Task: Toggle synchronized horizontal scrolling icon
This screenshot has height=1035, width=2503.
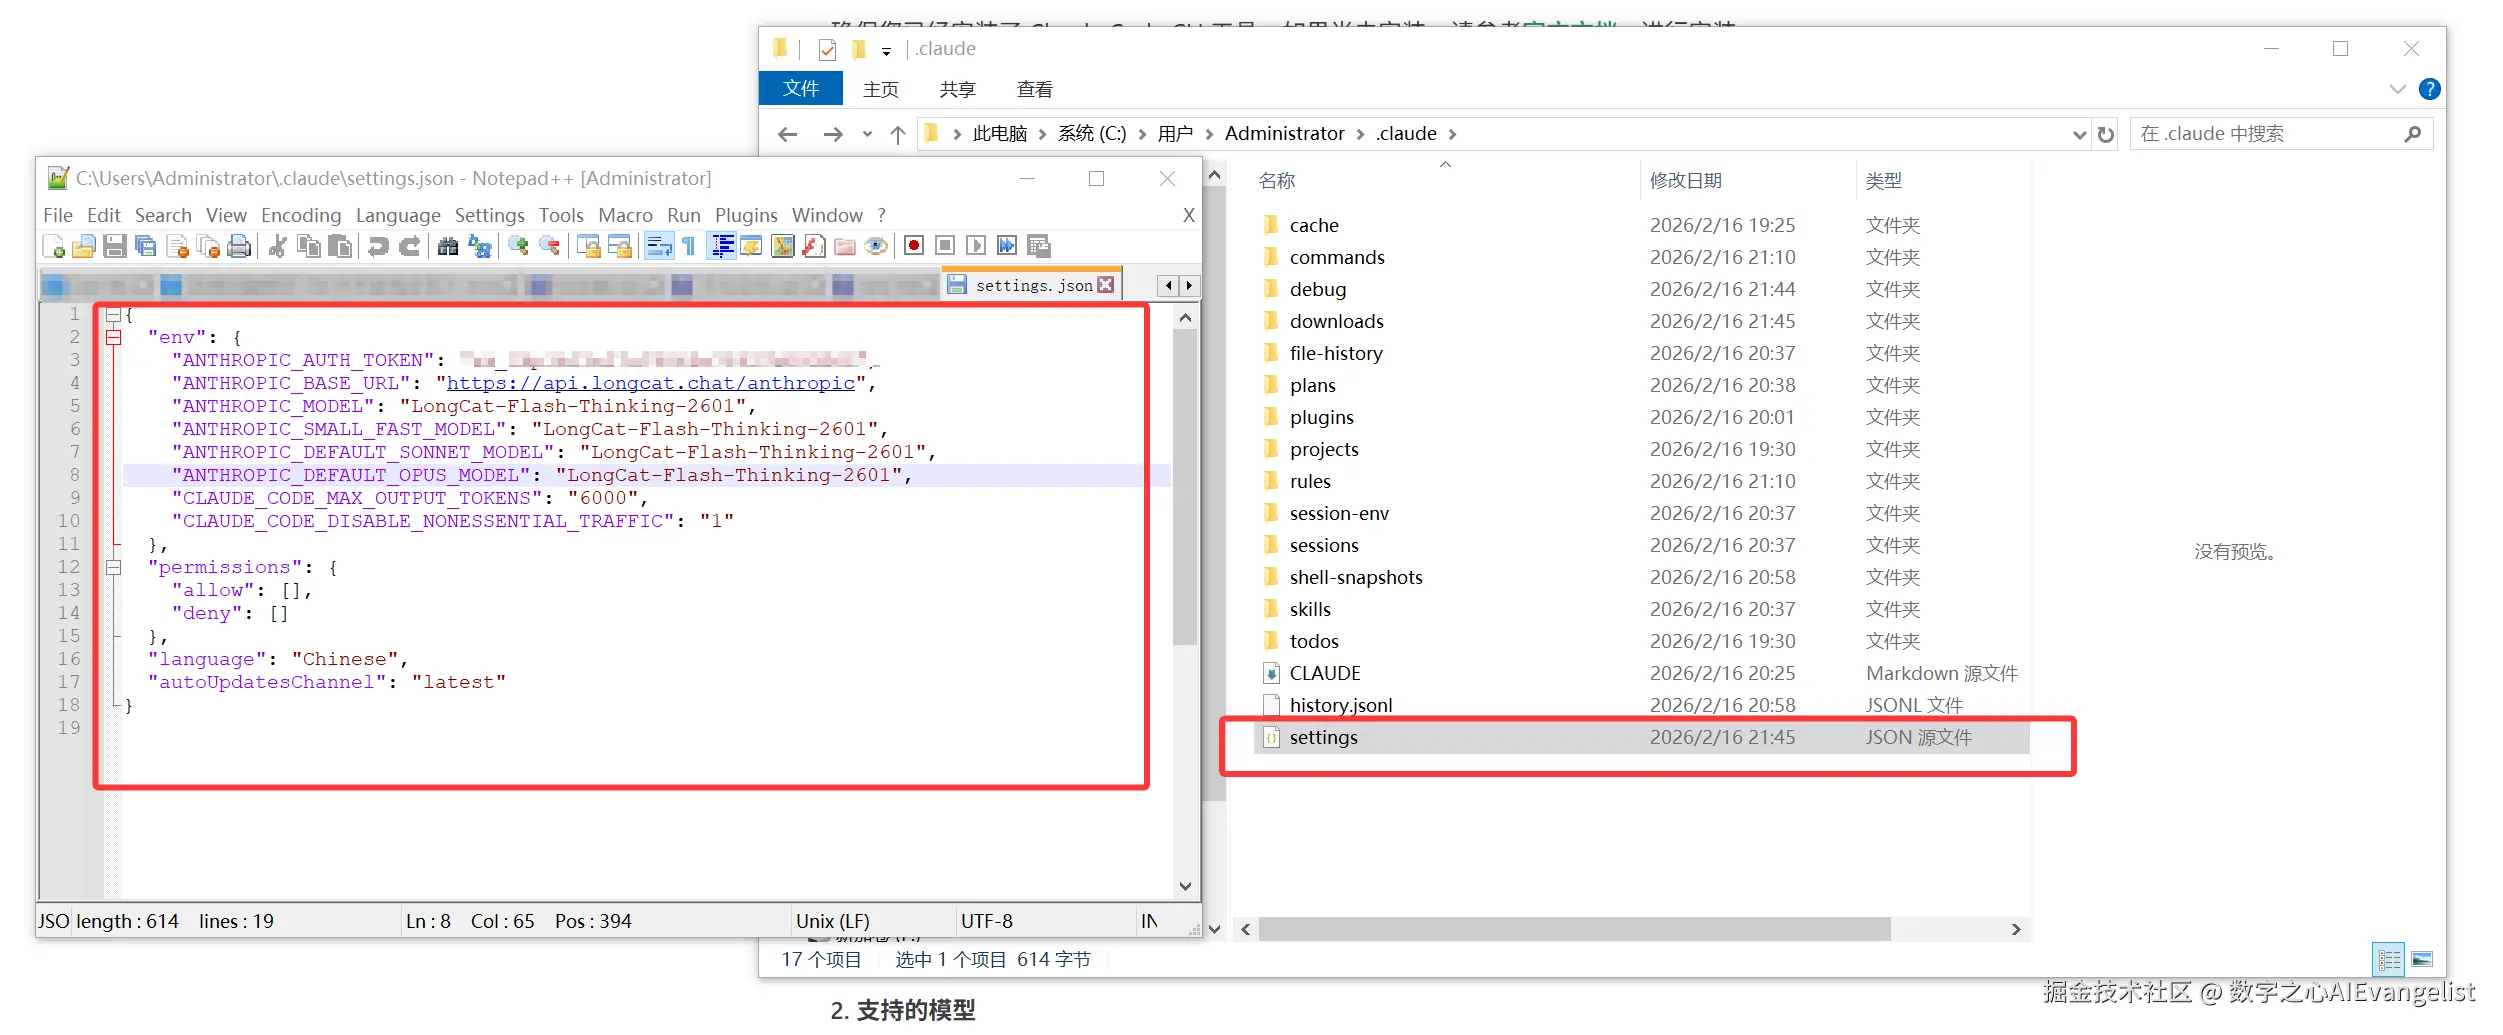Action: coord(619,246)
